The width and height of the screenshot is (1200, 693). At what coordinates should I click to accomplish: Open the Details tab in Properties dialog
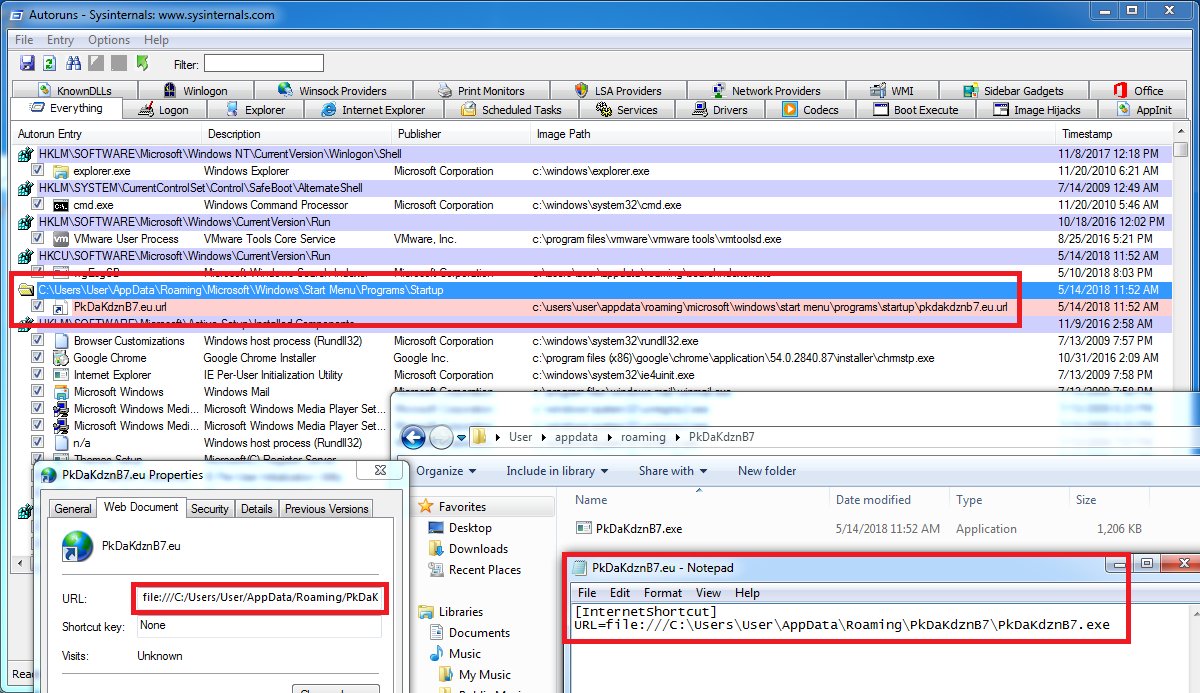[257, 508]
